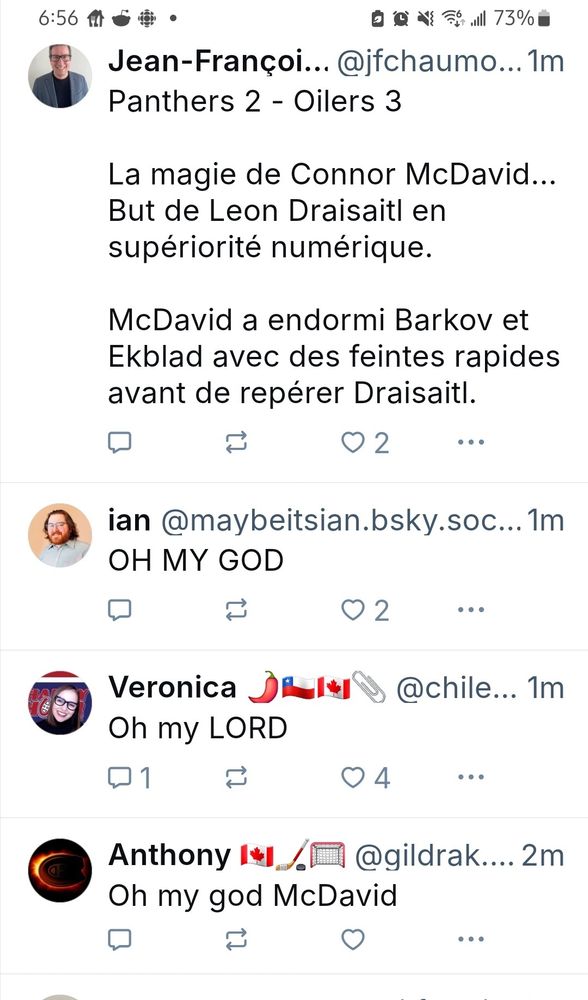This screenshot has height=1000, width=588.
Task: Tap the empty like heart on Anthony's post
Action: [x=352, y=940]
